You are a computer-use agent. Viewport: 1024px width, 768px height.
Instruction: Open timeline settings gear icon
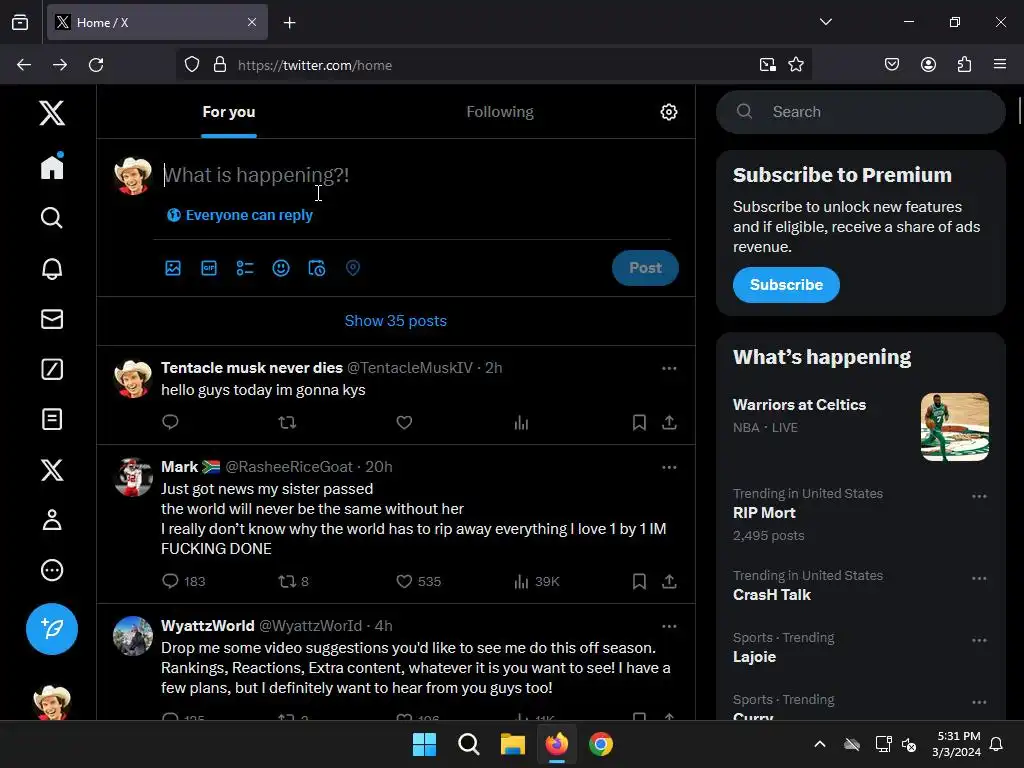[669, 112]
